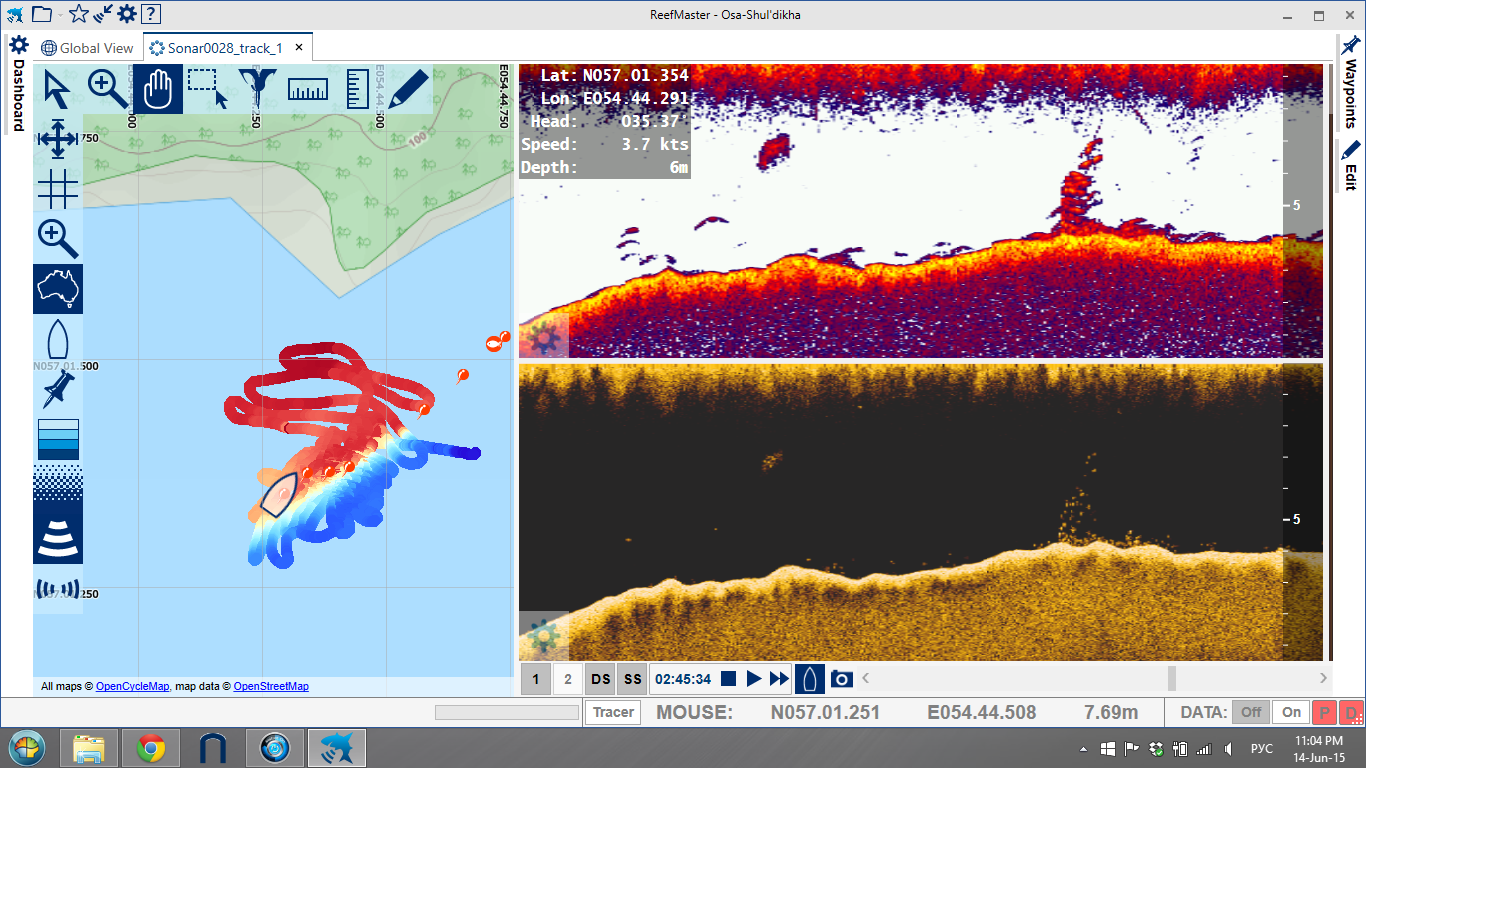Choose the rectangular selection tool
The image size is (1502, 904).
click(x=208, y=89)
